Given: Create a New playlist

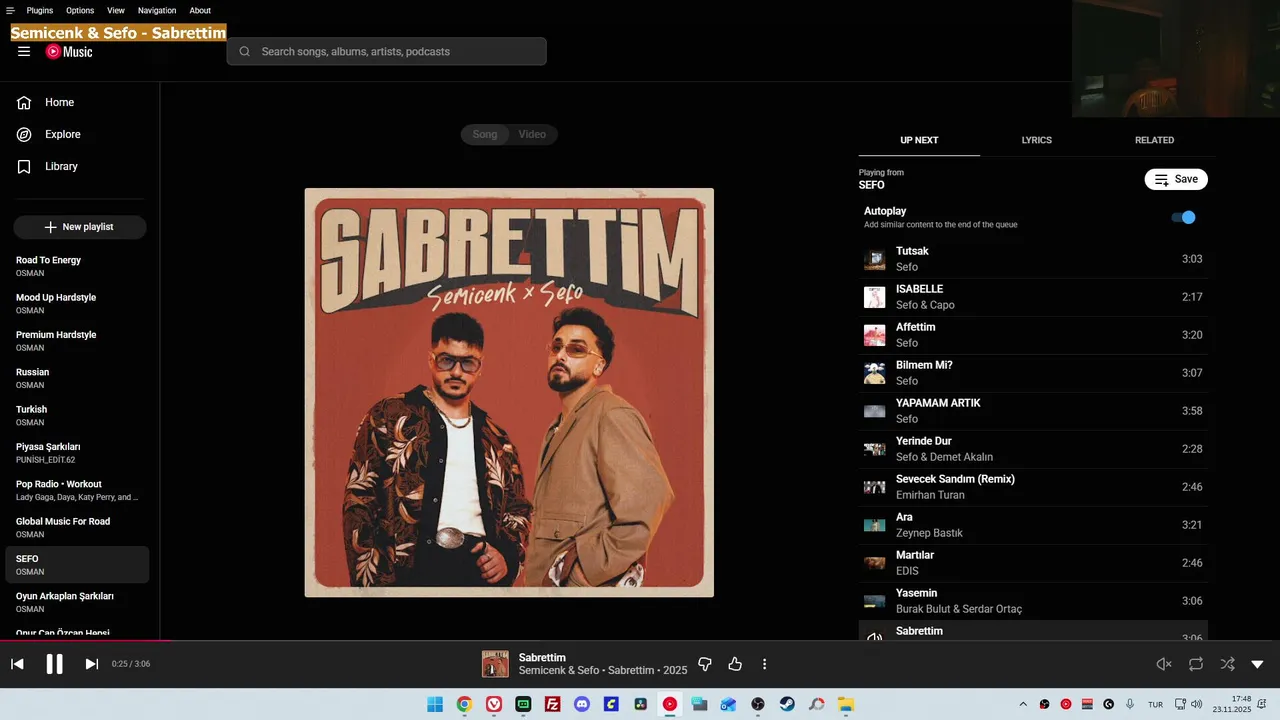Looking at the screenshot, I should pos(80,227).
